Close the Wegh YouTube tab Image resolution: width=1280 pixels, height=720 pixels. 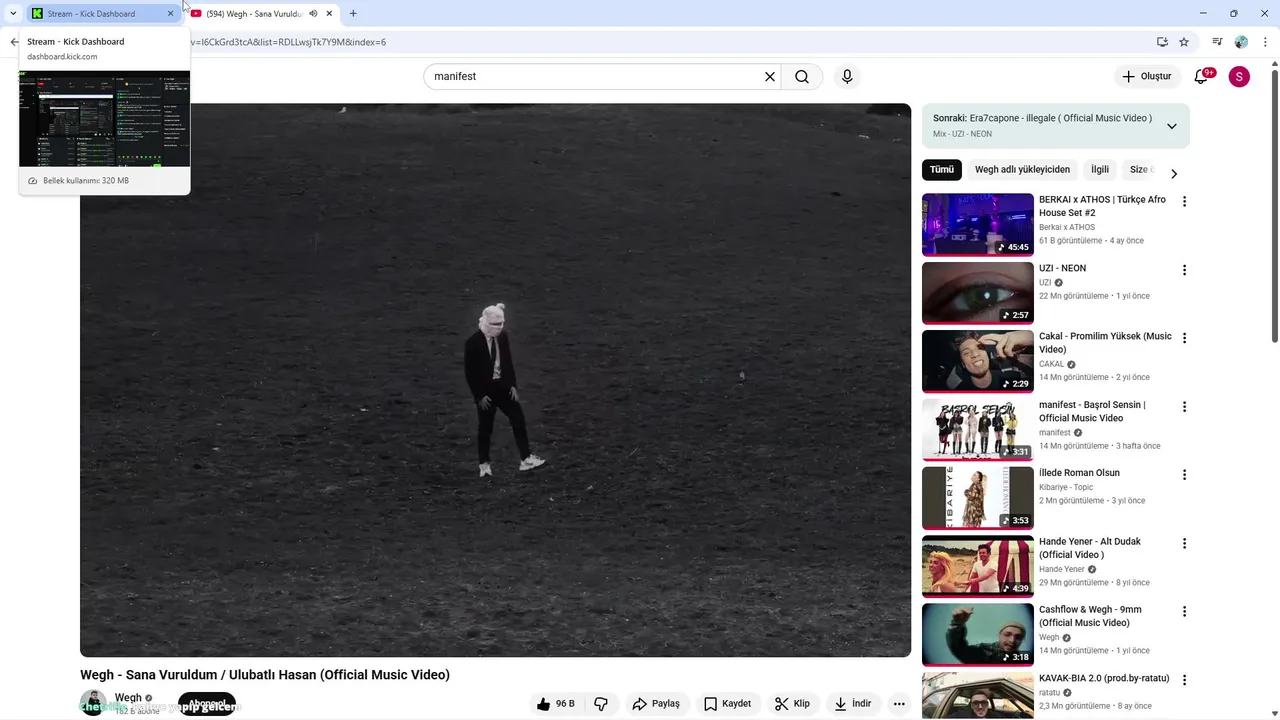coord(329,13)
